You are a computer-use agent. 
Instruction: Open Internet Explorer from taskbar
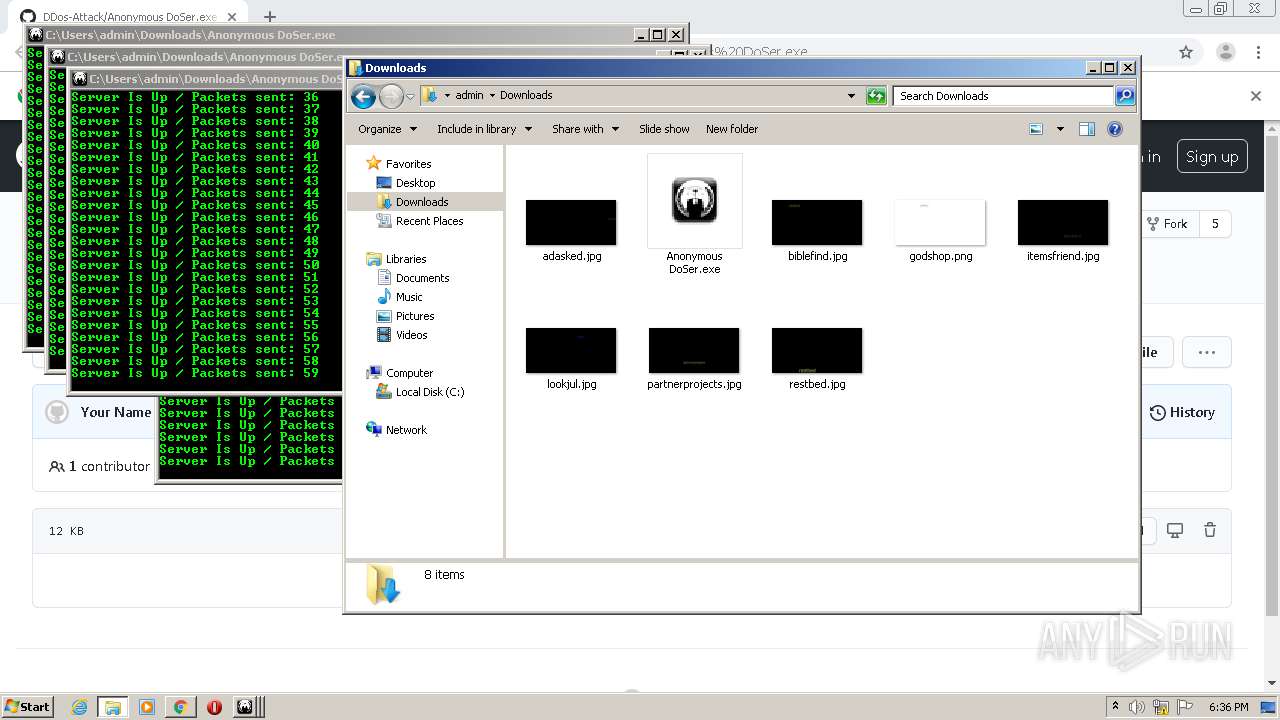pyautogui.click(x=79, y=707)
